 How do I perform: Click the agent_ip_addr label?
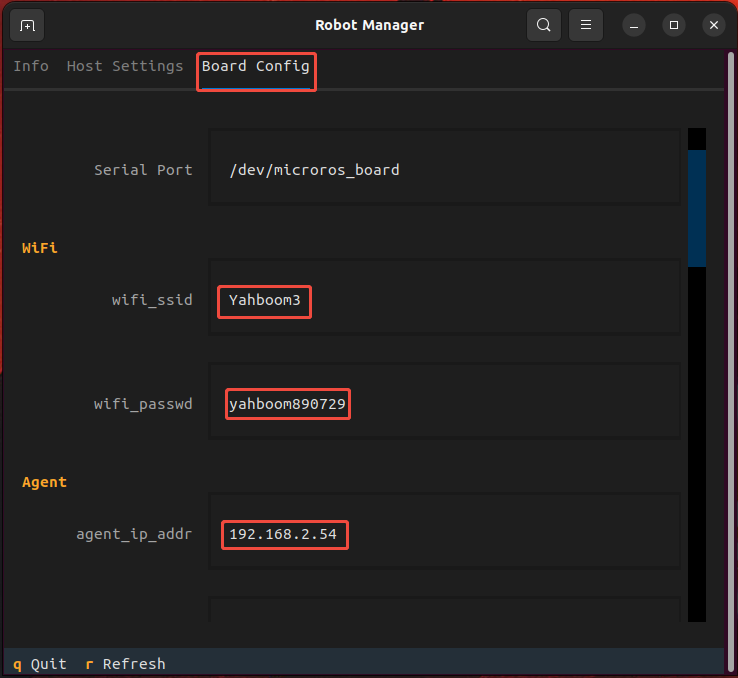134,534
